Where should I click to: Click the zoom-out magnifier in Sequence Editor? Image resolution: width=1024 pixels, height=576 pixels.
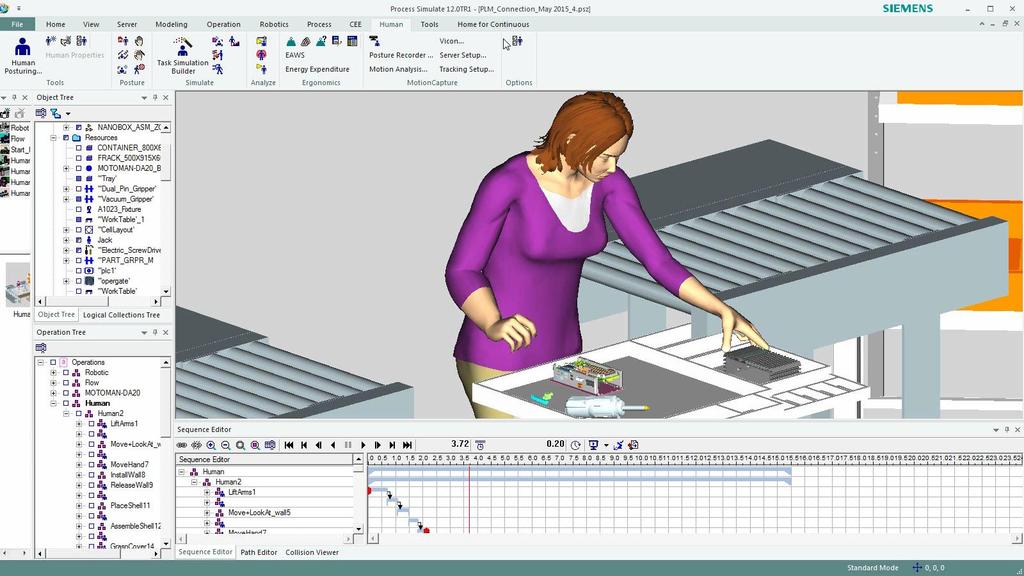[x=225, y=445]
